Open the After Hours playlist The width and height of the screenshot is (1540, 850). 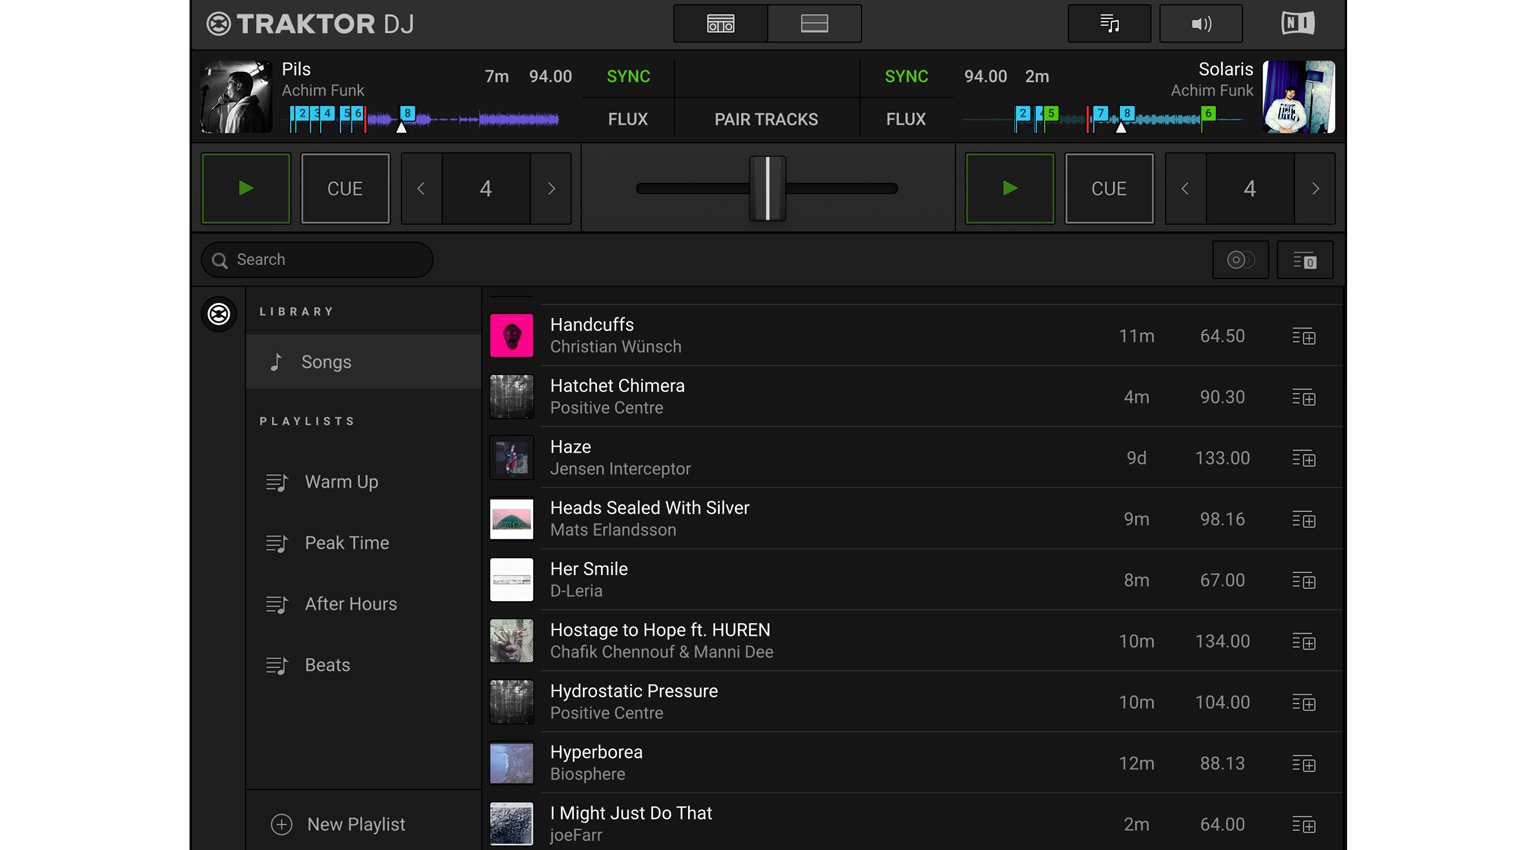(364, 604)
